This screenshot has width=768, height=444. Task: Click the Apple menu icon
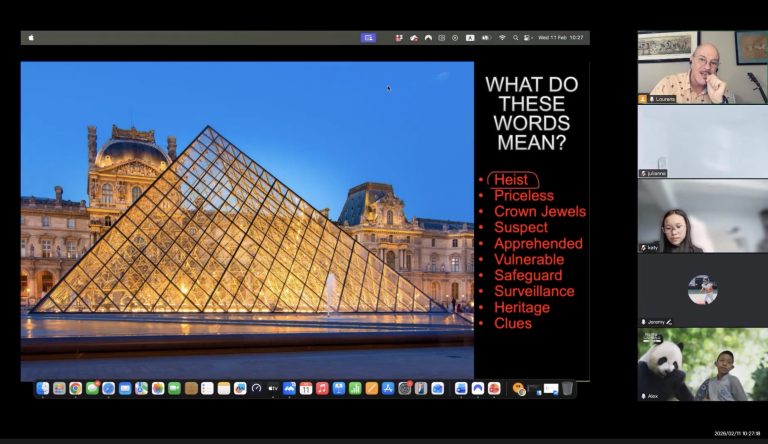point(31,38)
